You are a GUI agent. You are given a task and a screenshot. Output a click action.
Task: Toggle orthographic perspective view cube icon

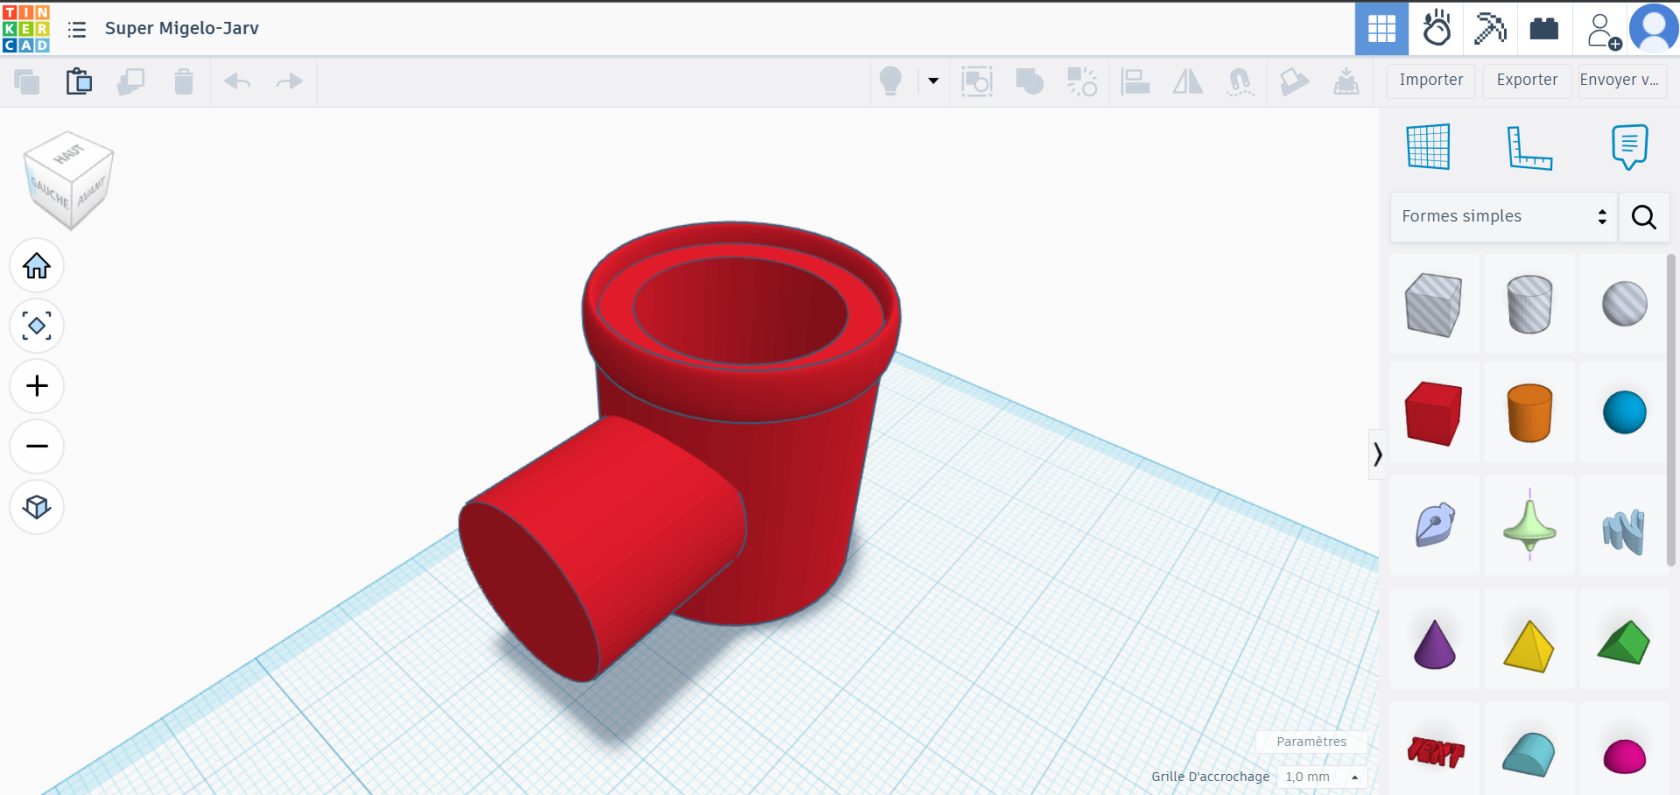click(x=37, y=507)
